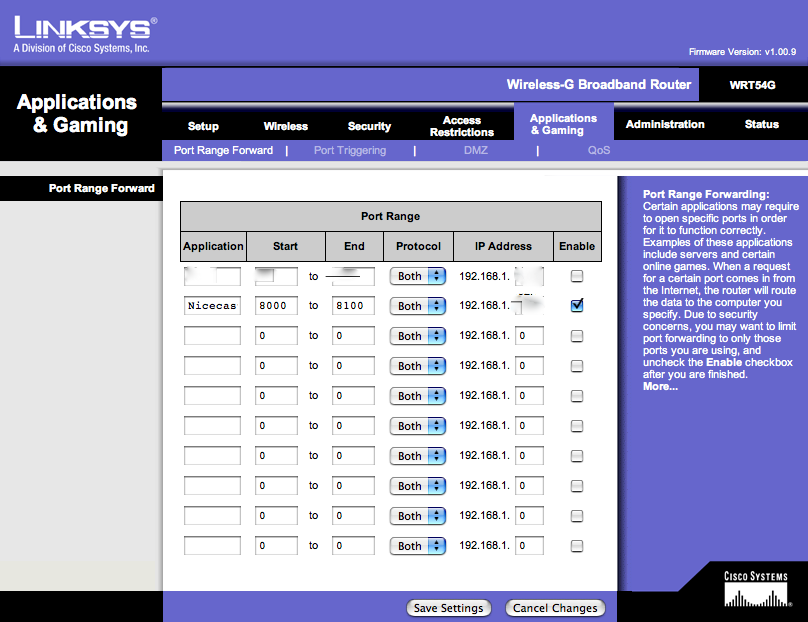Click the start port field showing 8000
Viewport: 808px width, 622px height.
click(x=276, y=306)
